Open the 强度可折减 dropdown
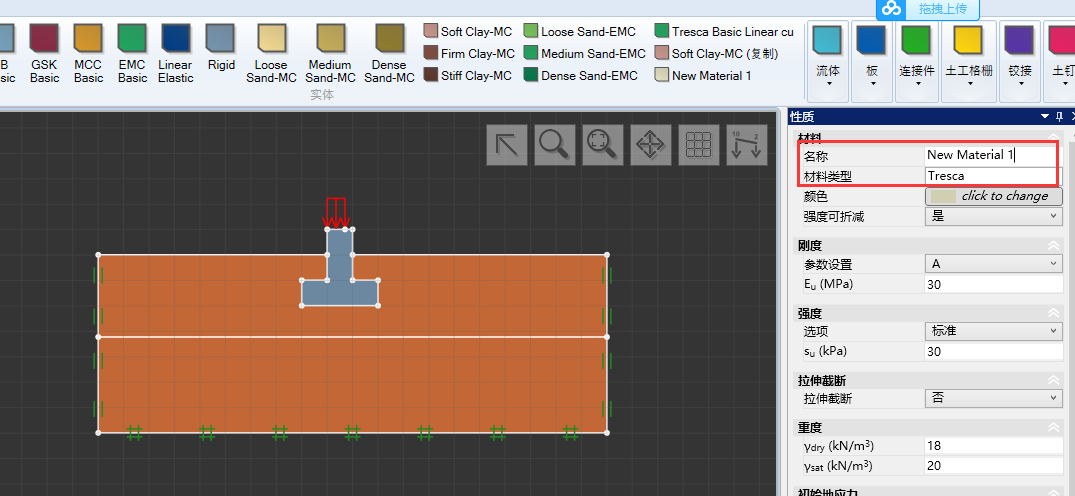 [x=993, y=217]
